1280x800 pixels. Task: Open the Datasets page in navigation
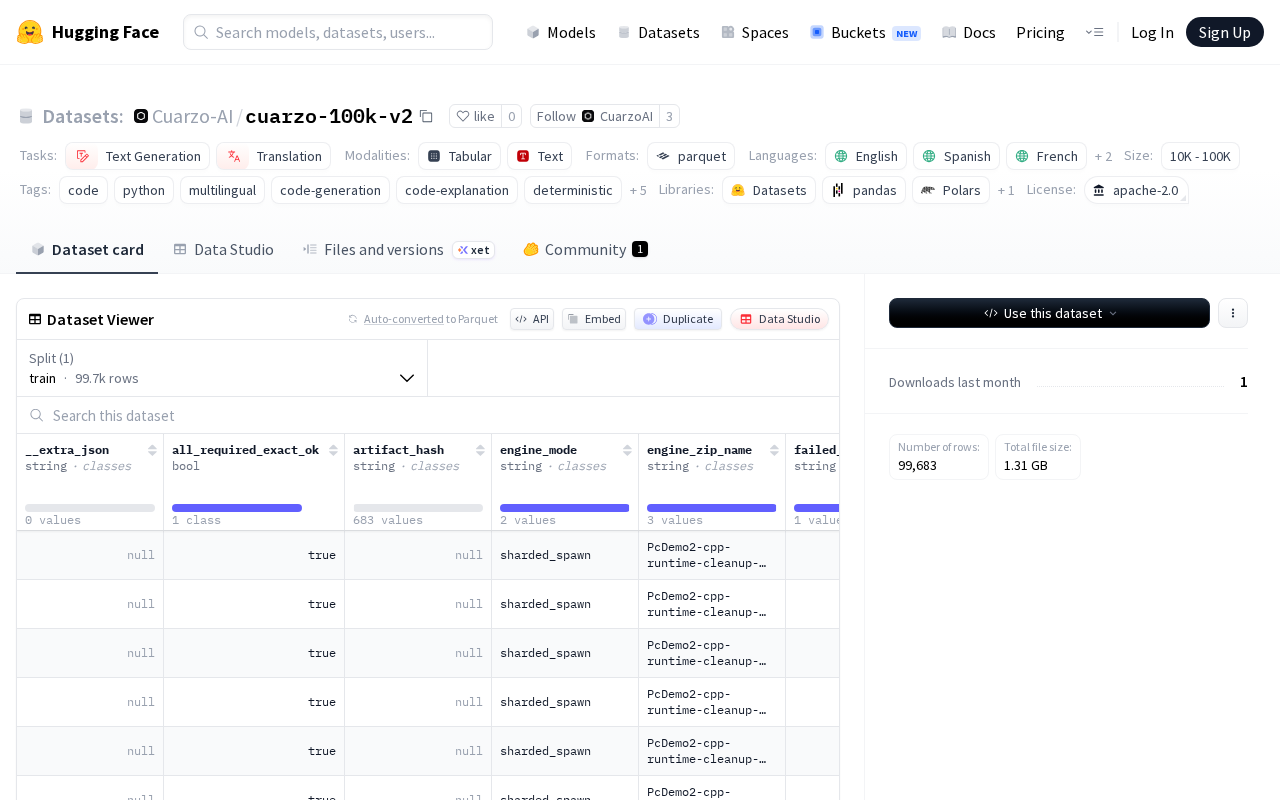tap(658, 32)
